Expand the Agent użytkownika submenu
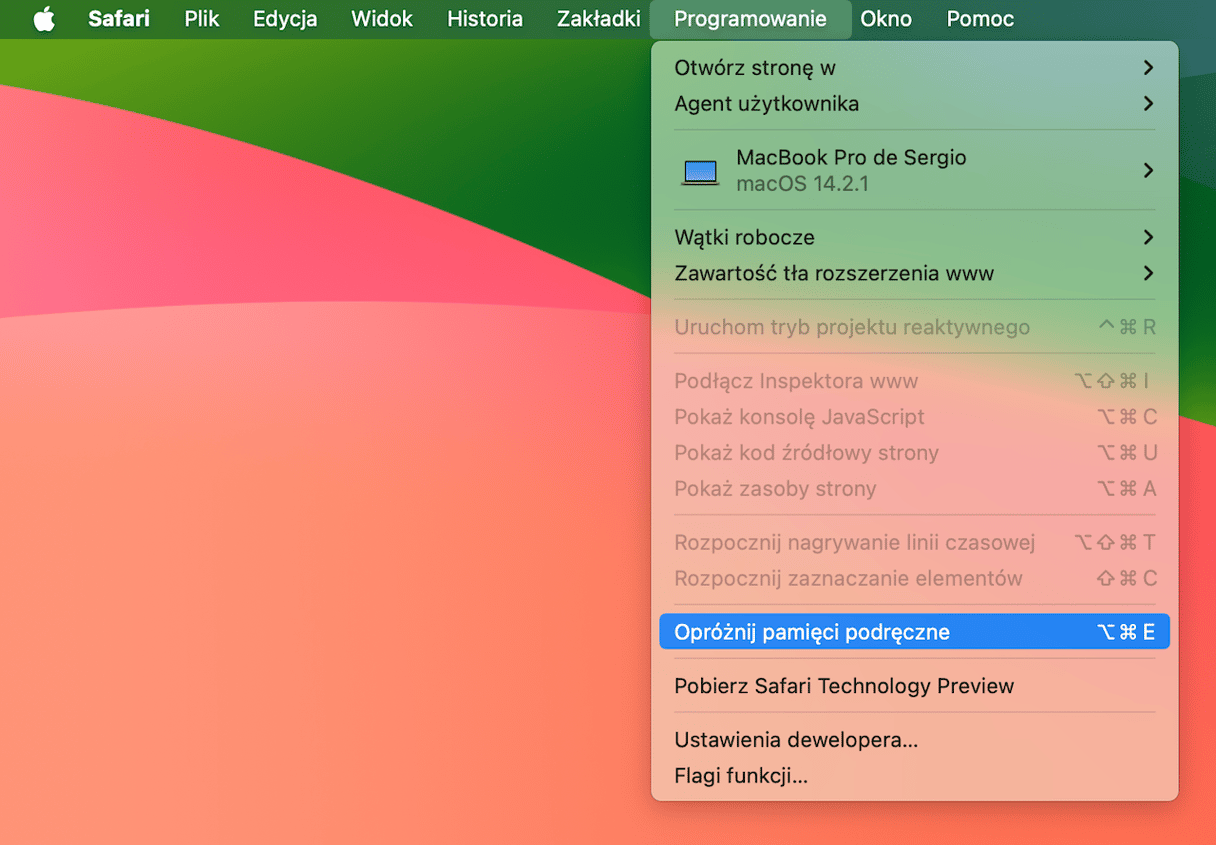 tap(914, 104)
